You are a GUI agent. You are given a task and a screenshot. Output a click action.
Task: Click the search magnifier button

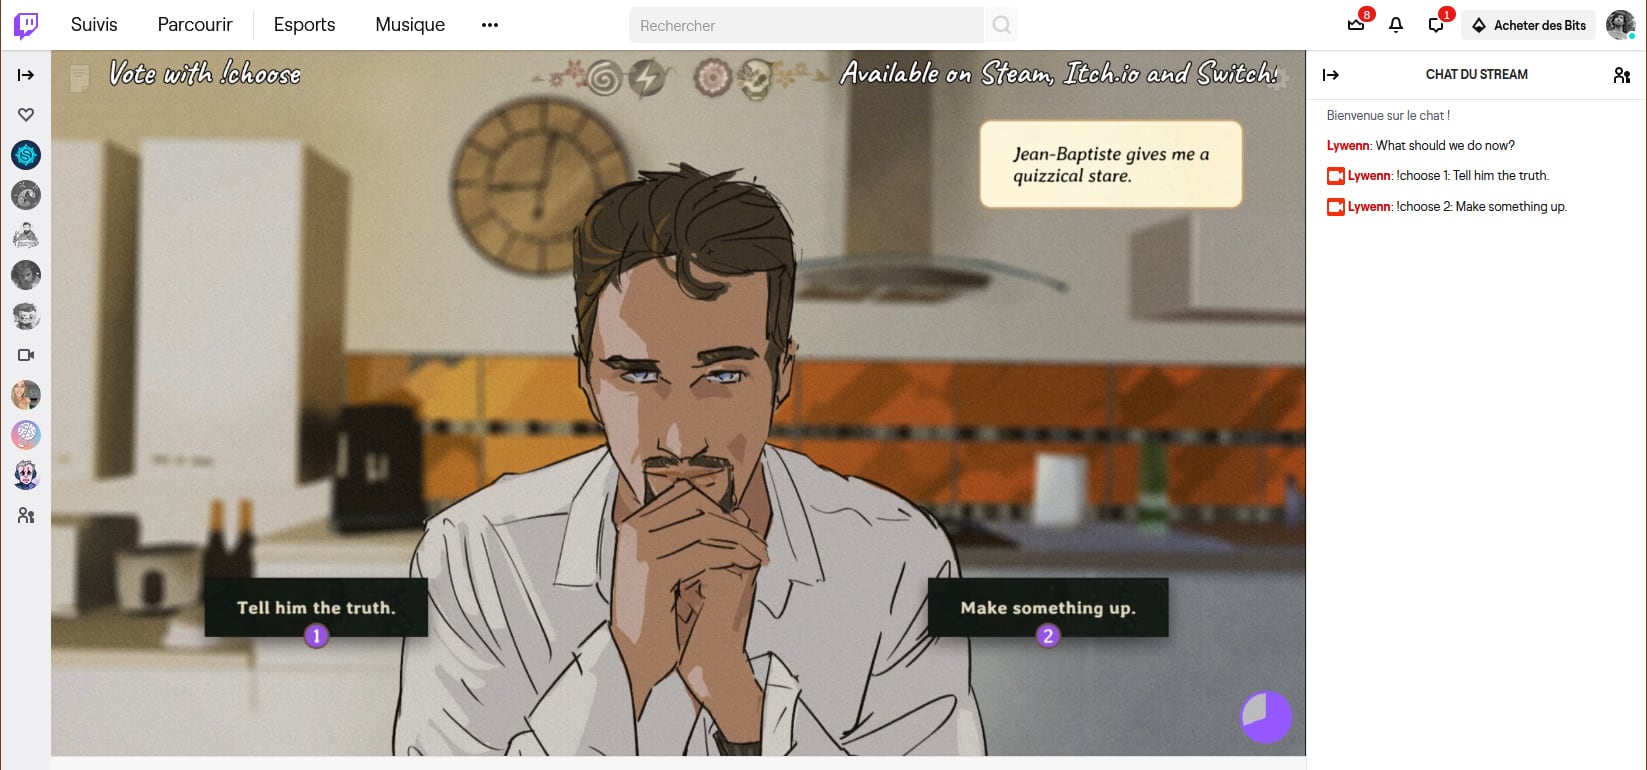pyautogui.click(x=1002, y=25)
